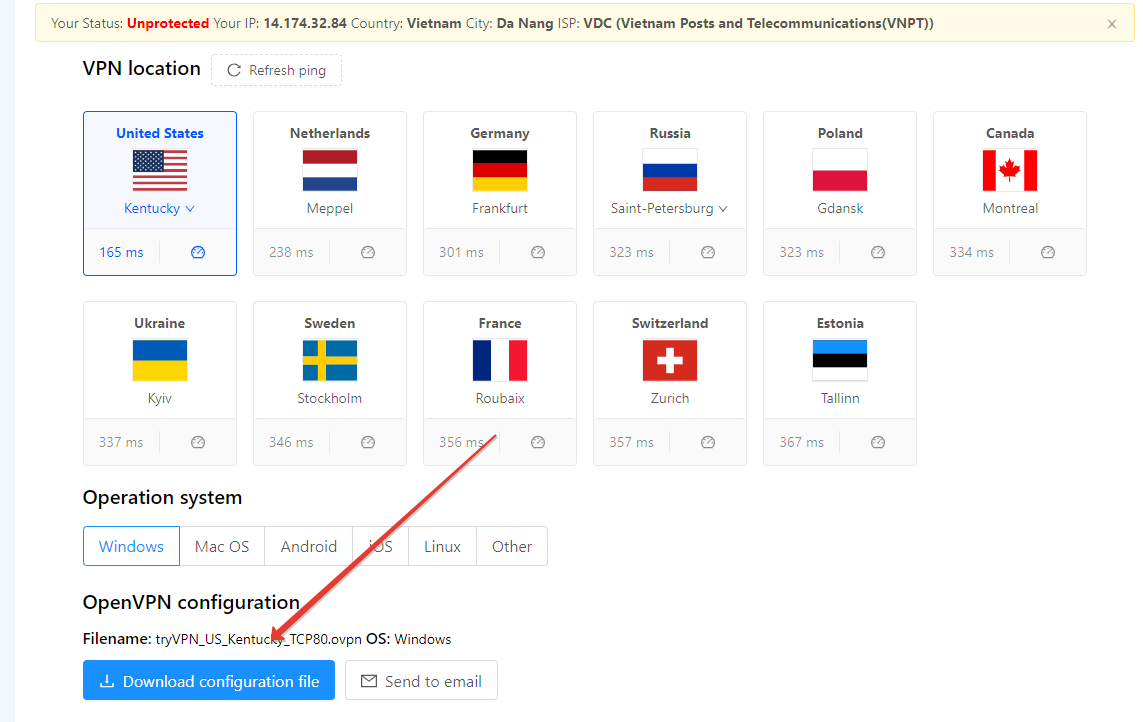Click the Estonia flag
This screenshot has width=1144, height=722.
[840, 360]
